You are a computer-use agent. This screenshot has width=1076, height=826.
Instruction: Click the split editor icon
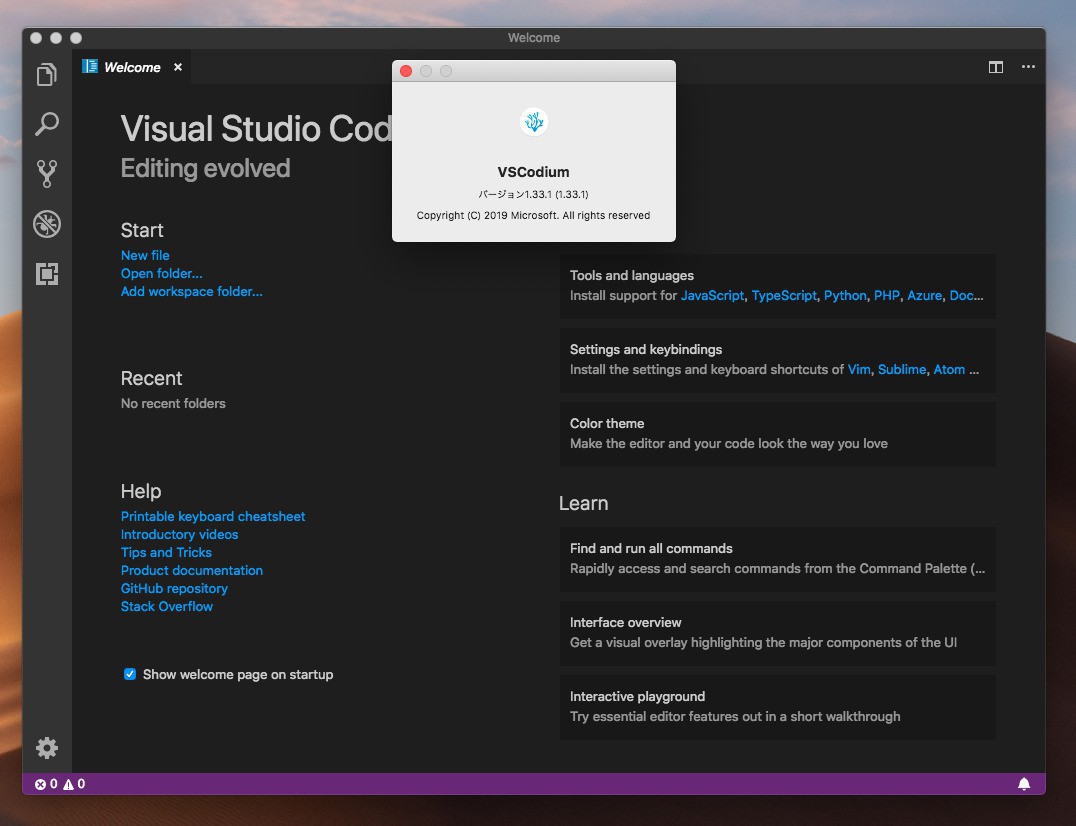click(x=996, y=67)
